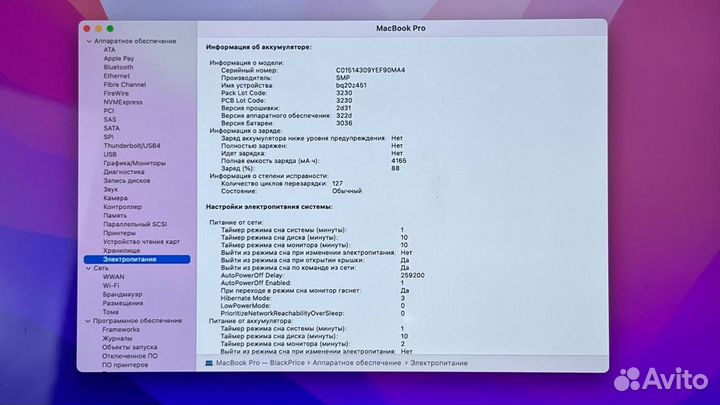Open Frameworks under Программное обеспечение
This screenshot has width=720, height=405.
coord(121,330)
